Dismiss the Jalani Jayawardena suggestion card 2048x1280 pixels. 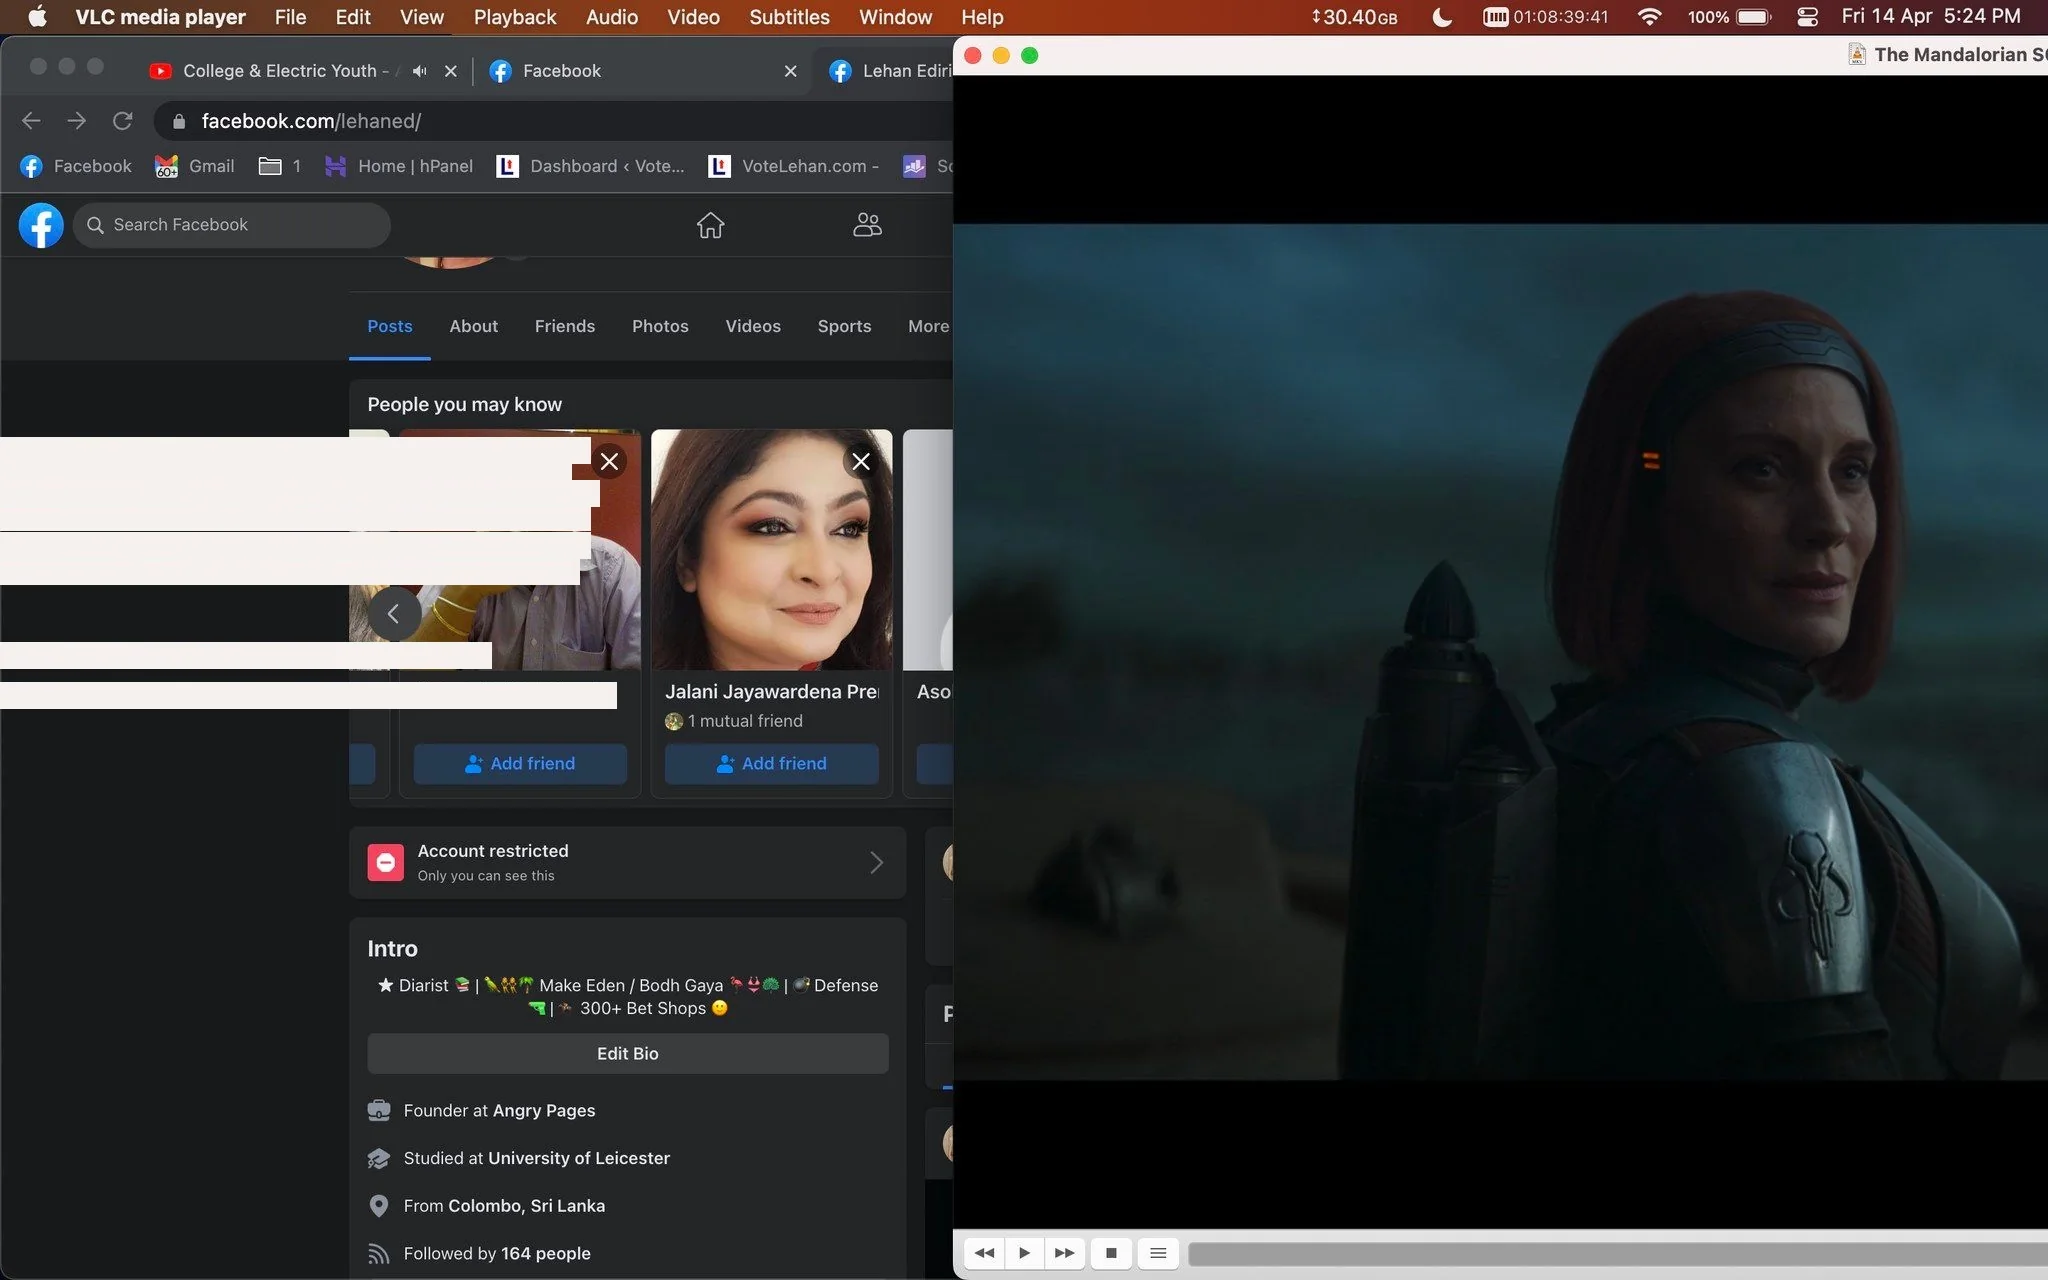pos(861,461)
